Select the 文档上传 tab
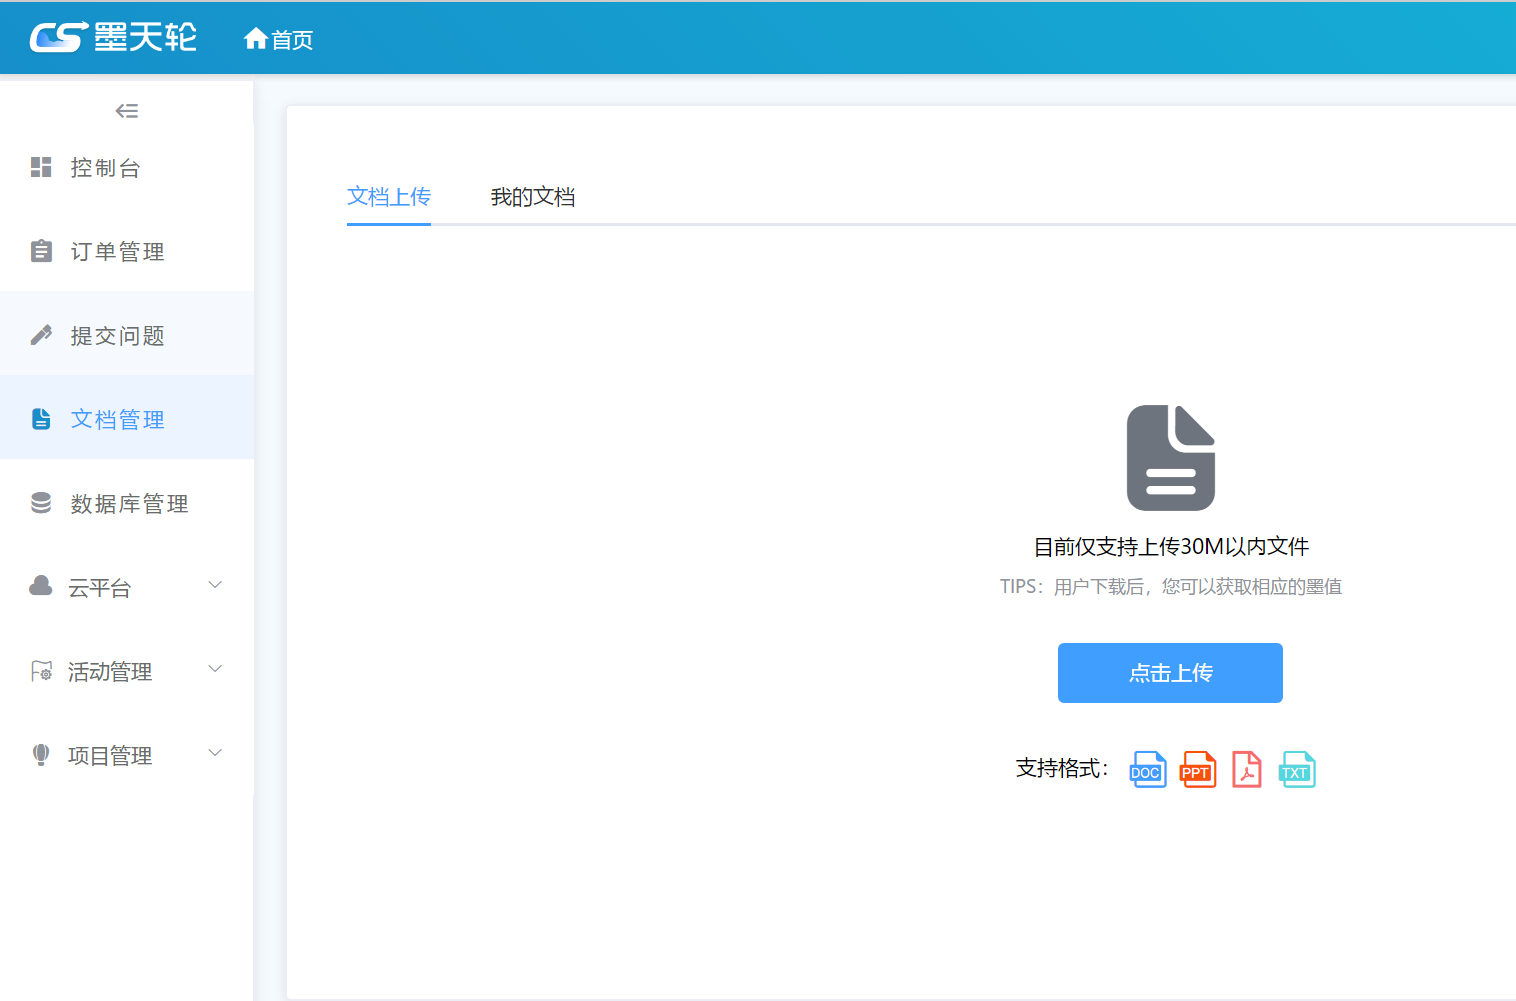The width and height of the screenshot is (1516, 1001). (388, 197)
